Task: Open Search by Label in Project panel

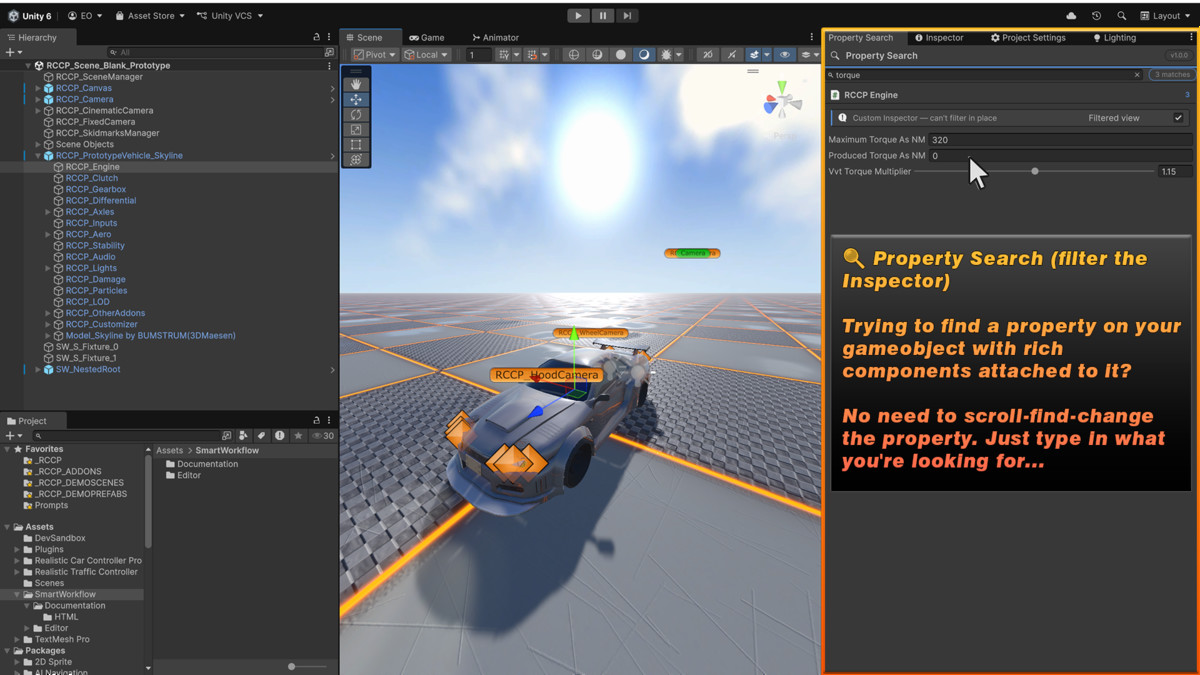Action: point(261,436)
